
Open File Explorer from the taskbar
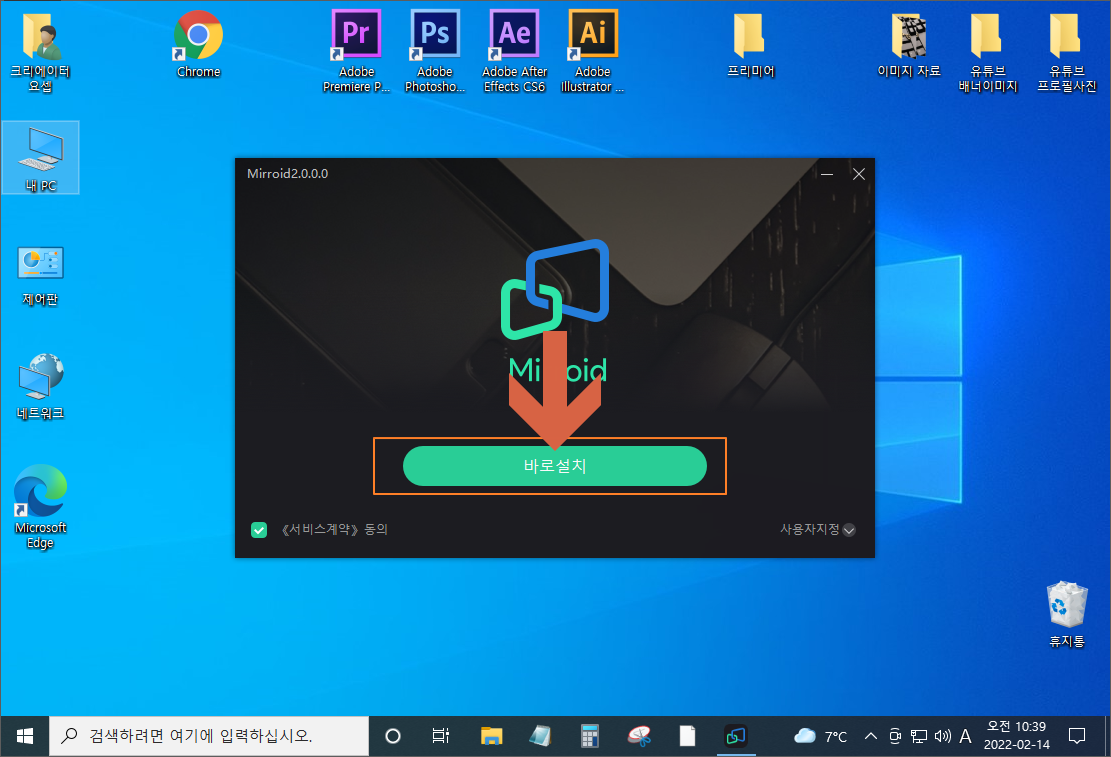(491, 736)
